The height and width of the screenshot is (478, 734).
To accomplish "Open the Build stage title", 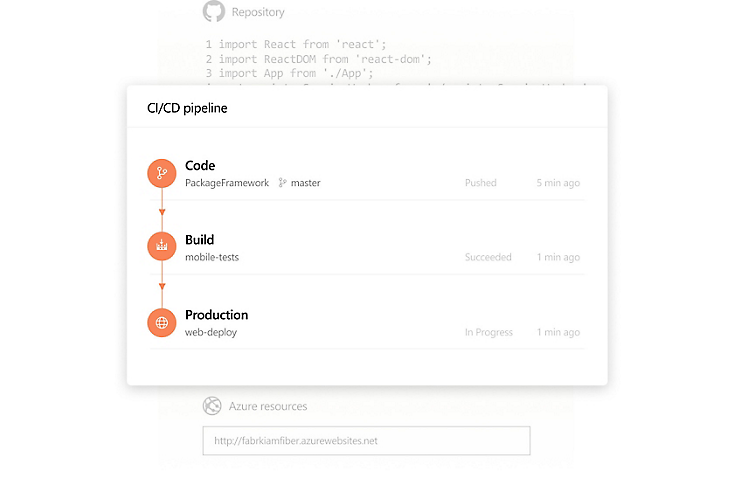I will [200, 240].
